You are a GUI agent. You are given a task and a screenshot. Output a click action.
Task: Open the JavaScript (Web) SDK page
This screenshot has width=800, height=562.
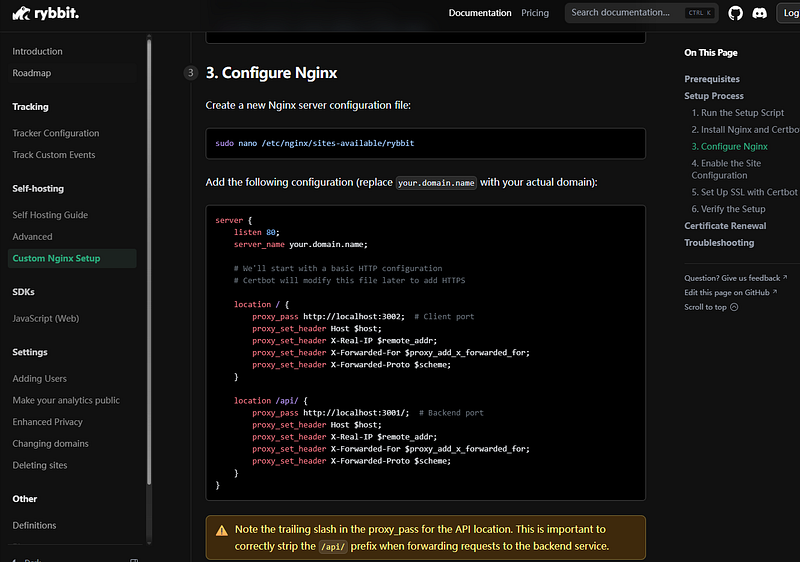click(45, 318)
